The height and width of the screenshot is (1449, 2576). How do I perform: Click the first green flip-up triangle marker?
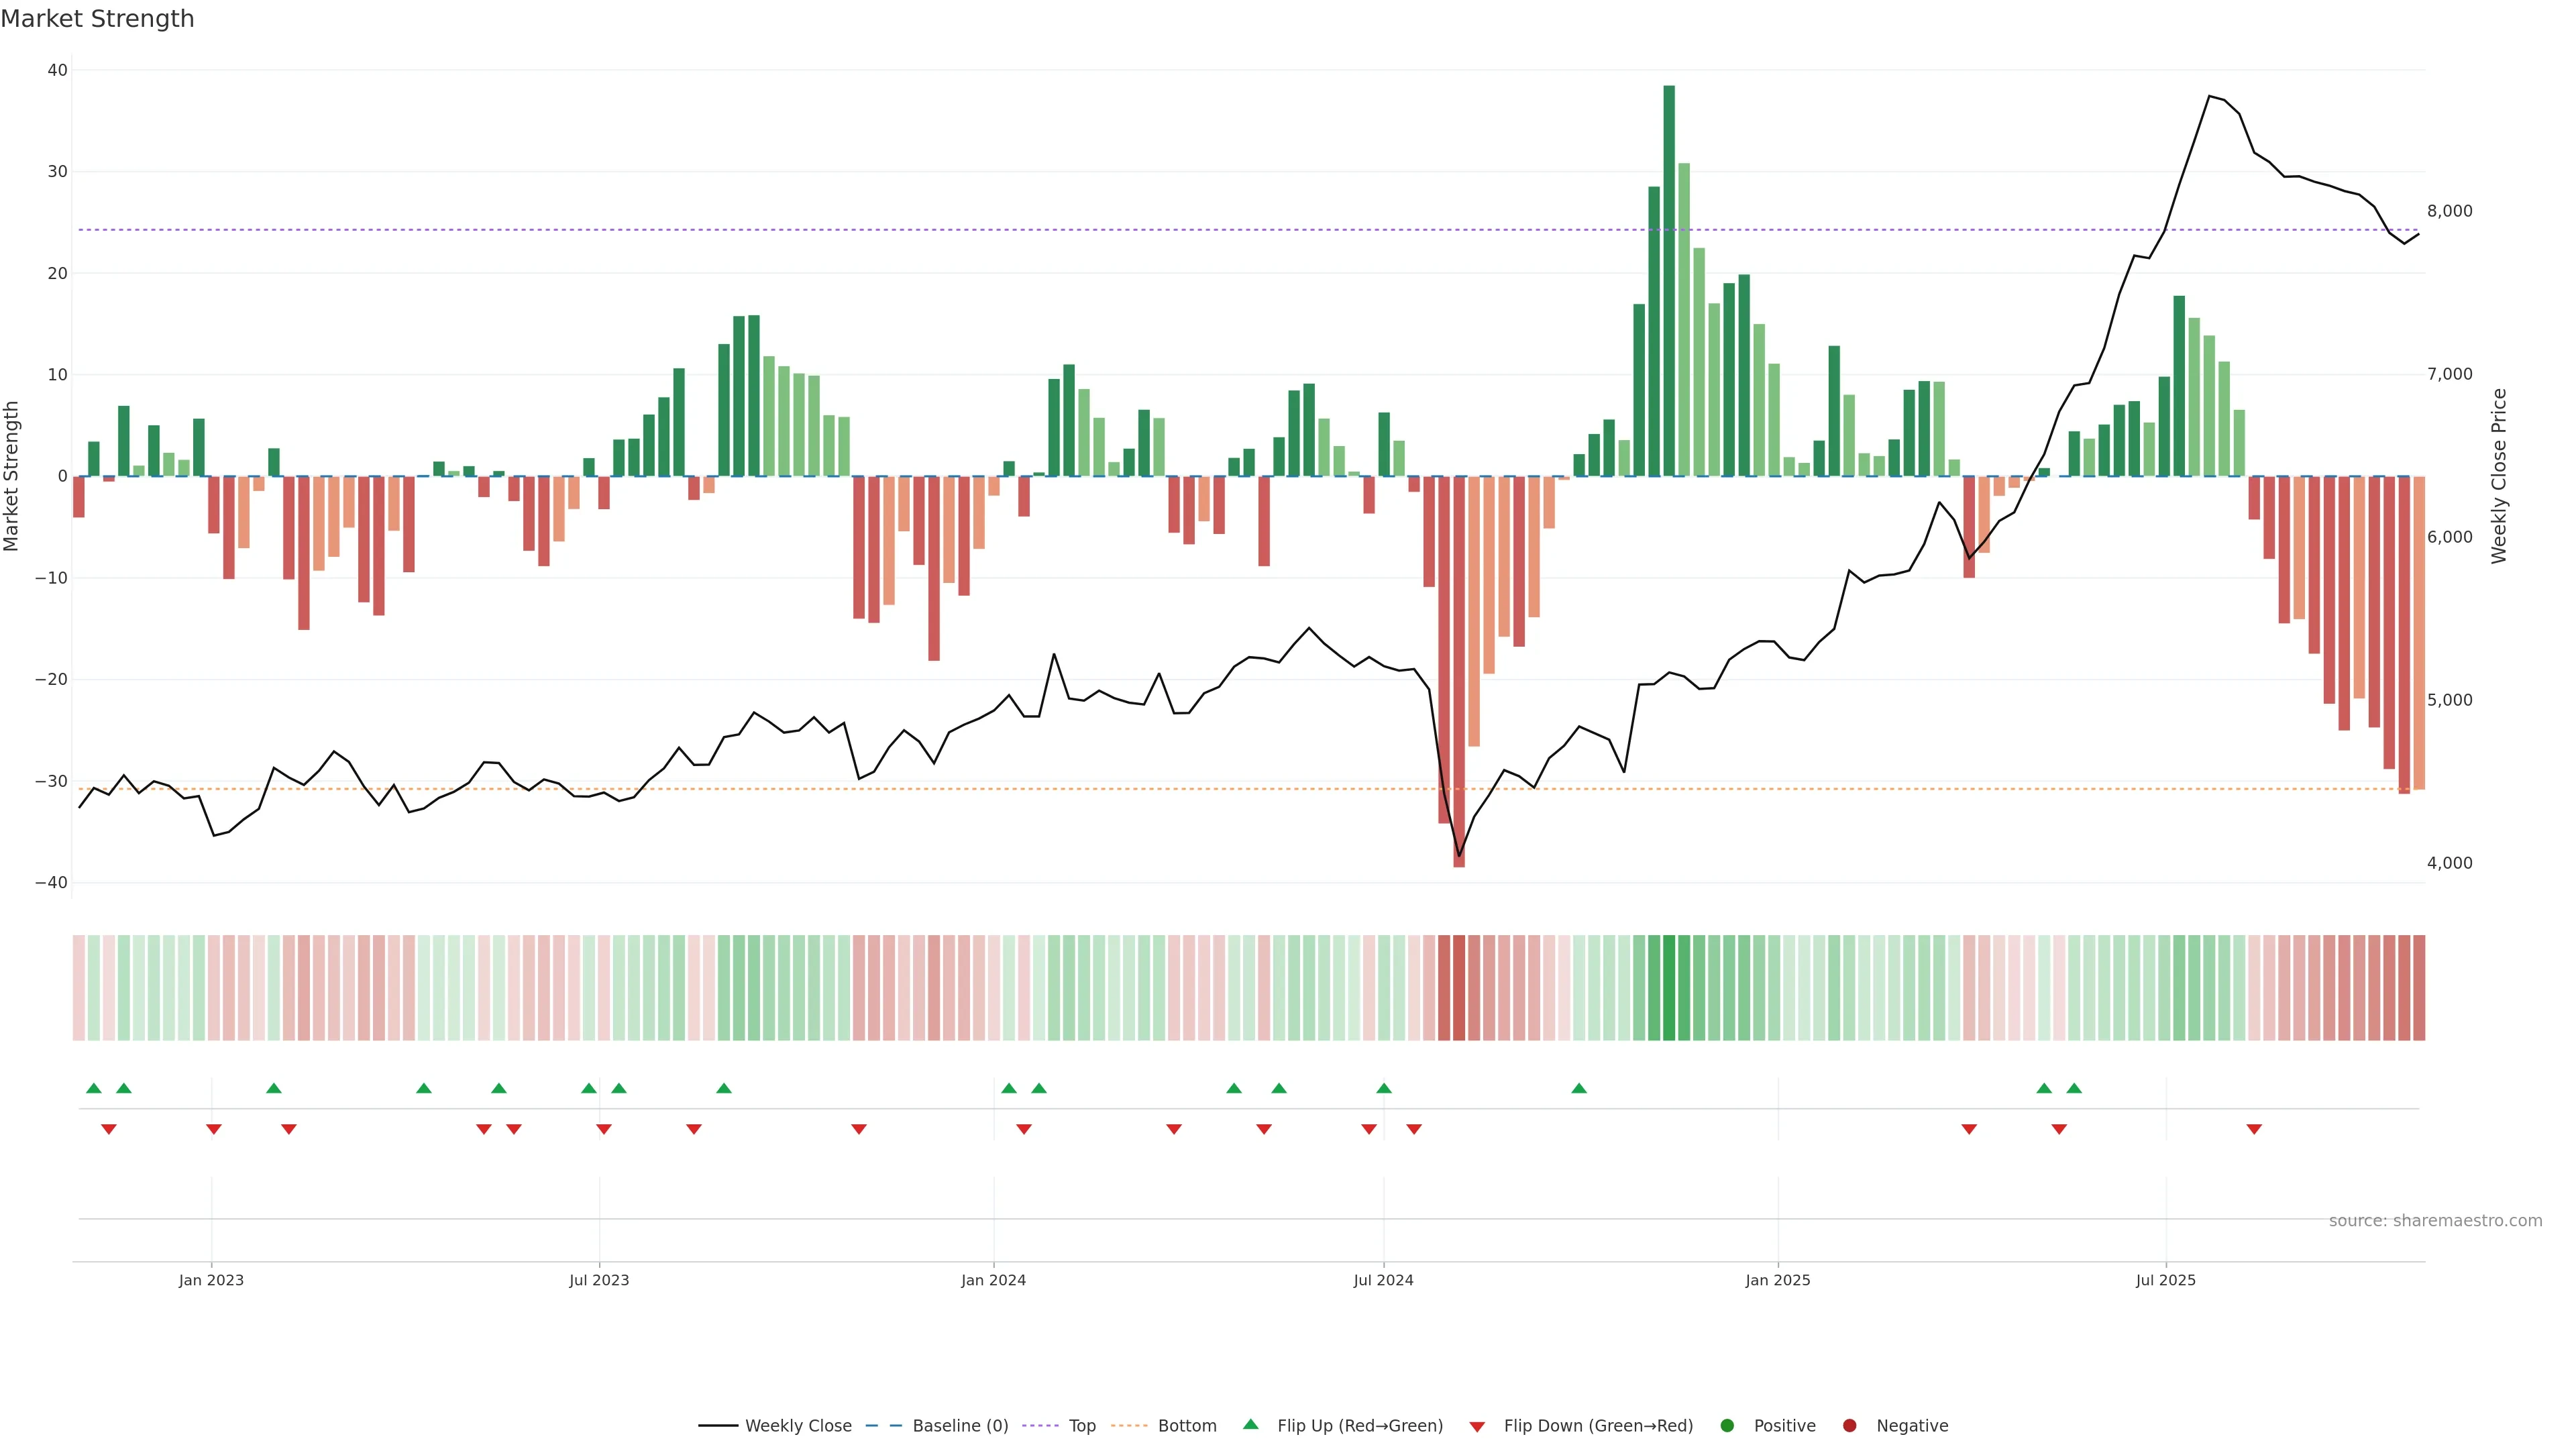pos(94,1088)
